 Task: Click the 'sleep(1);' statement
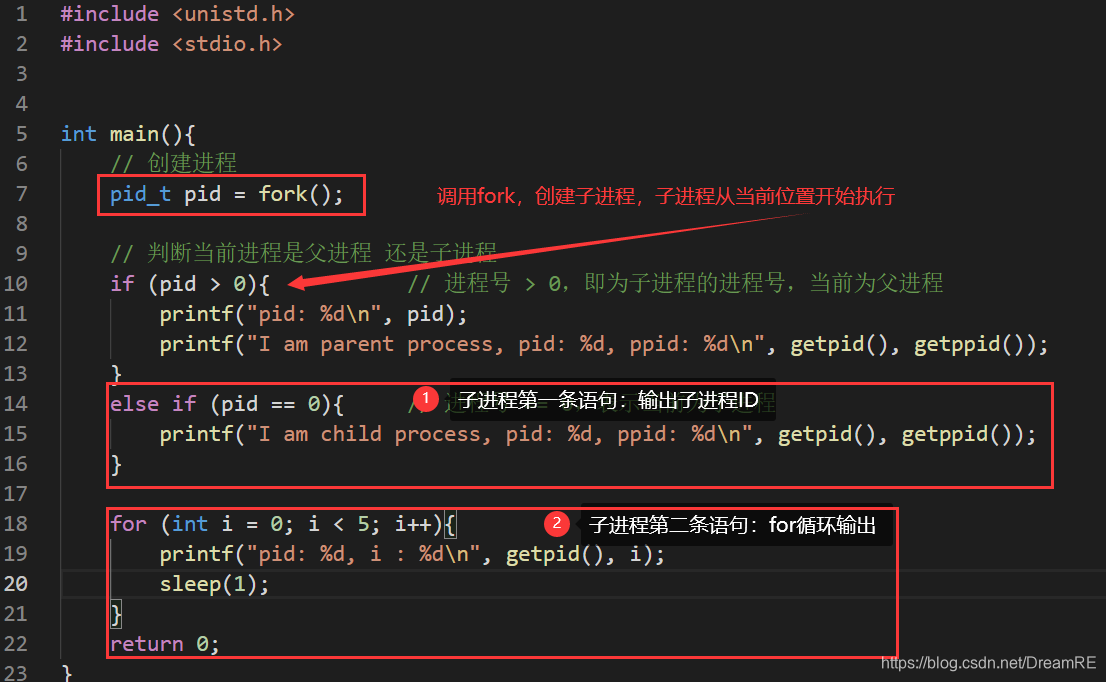[214, 584]
